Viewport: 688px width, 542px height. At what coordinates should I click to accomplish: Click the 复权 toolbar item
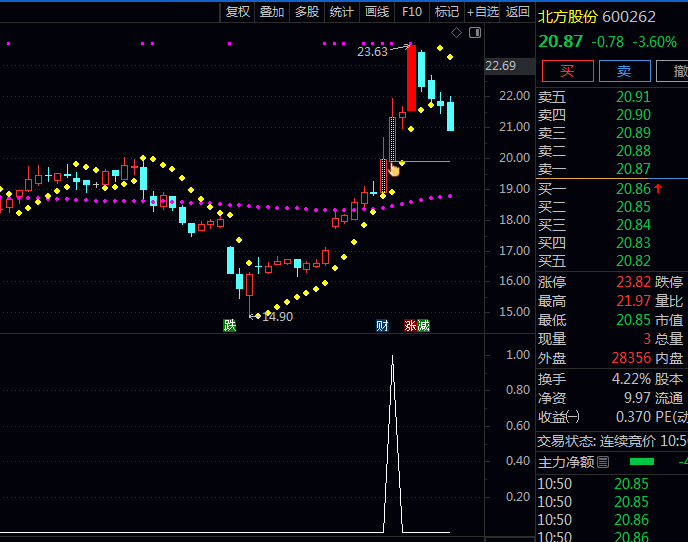coord(237,12)
